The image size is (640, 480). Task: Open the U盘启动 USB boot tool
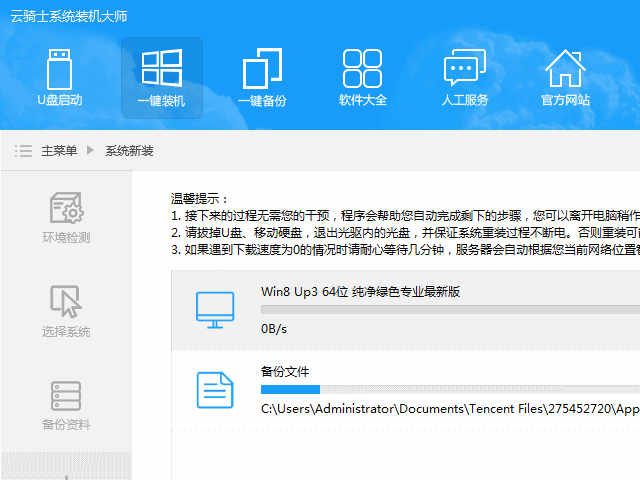point(60,78)
